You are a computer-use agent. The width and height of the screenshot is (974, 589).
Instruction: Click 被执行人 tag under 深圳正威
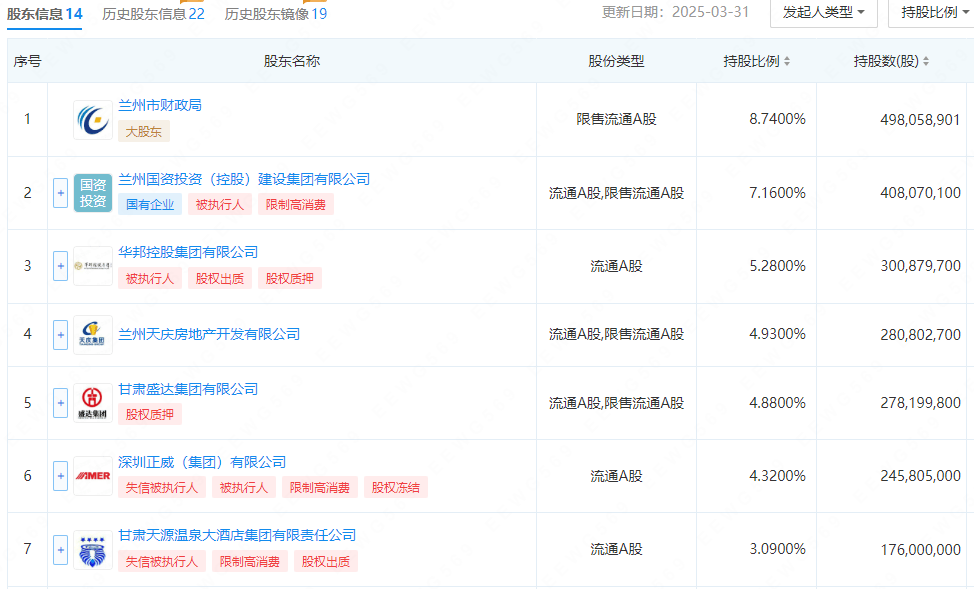click(244, 488)
